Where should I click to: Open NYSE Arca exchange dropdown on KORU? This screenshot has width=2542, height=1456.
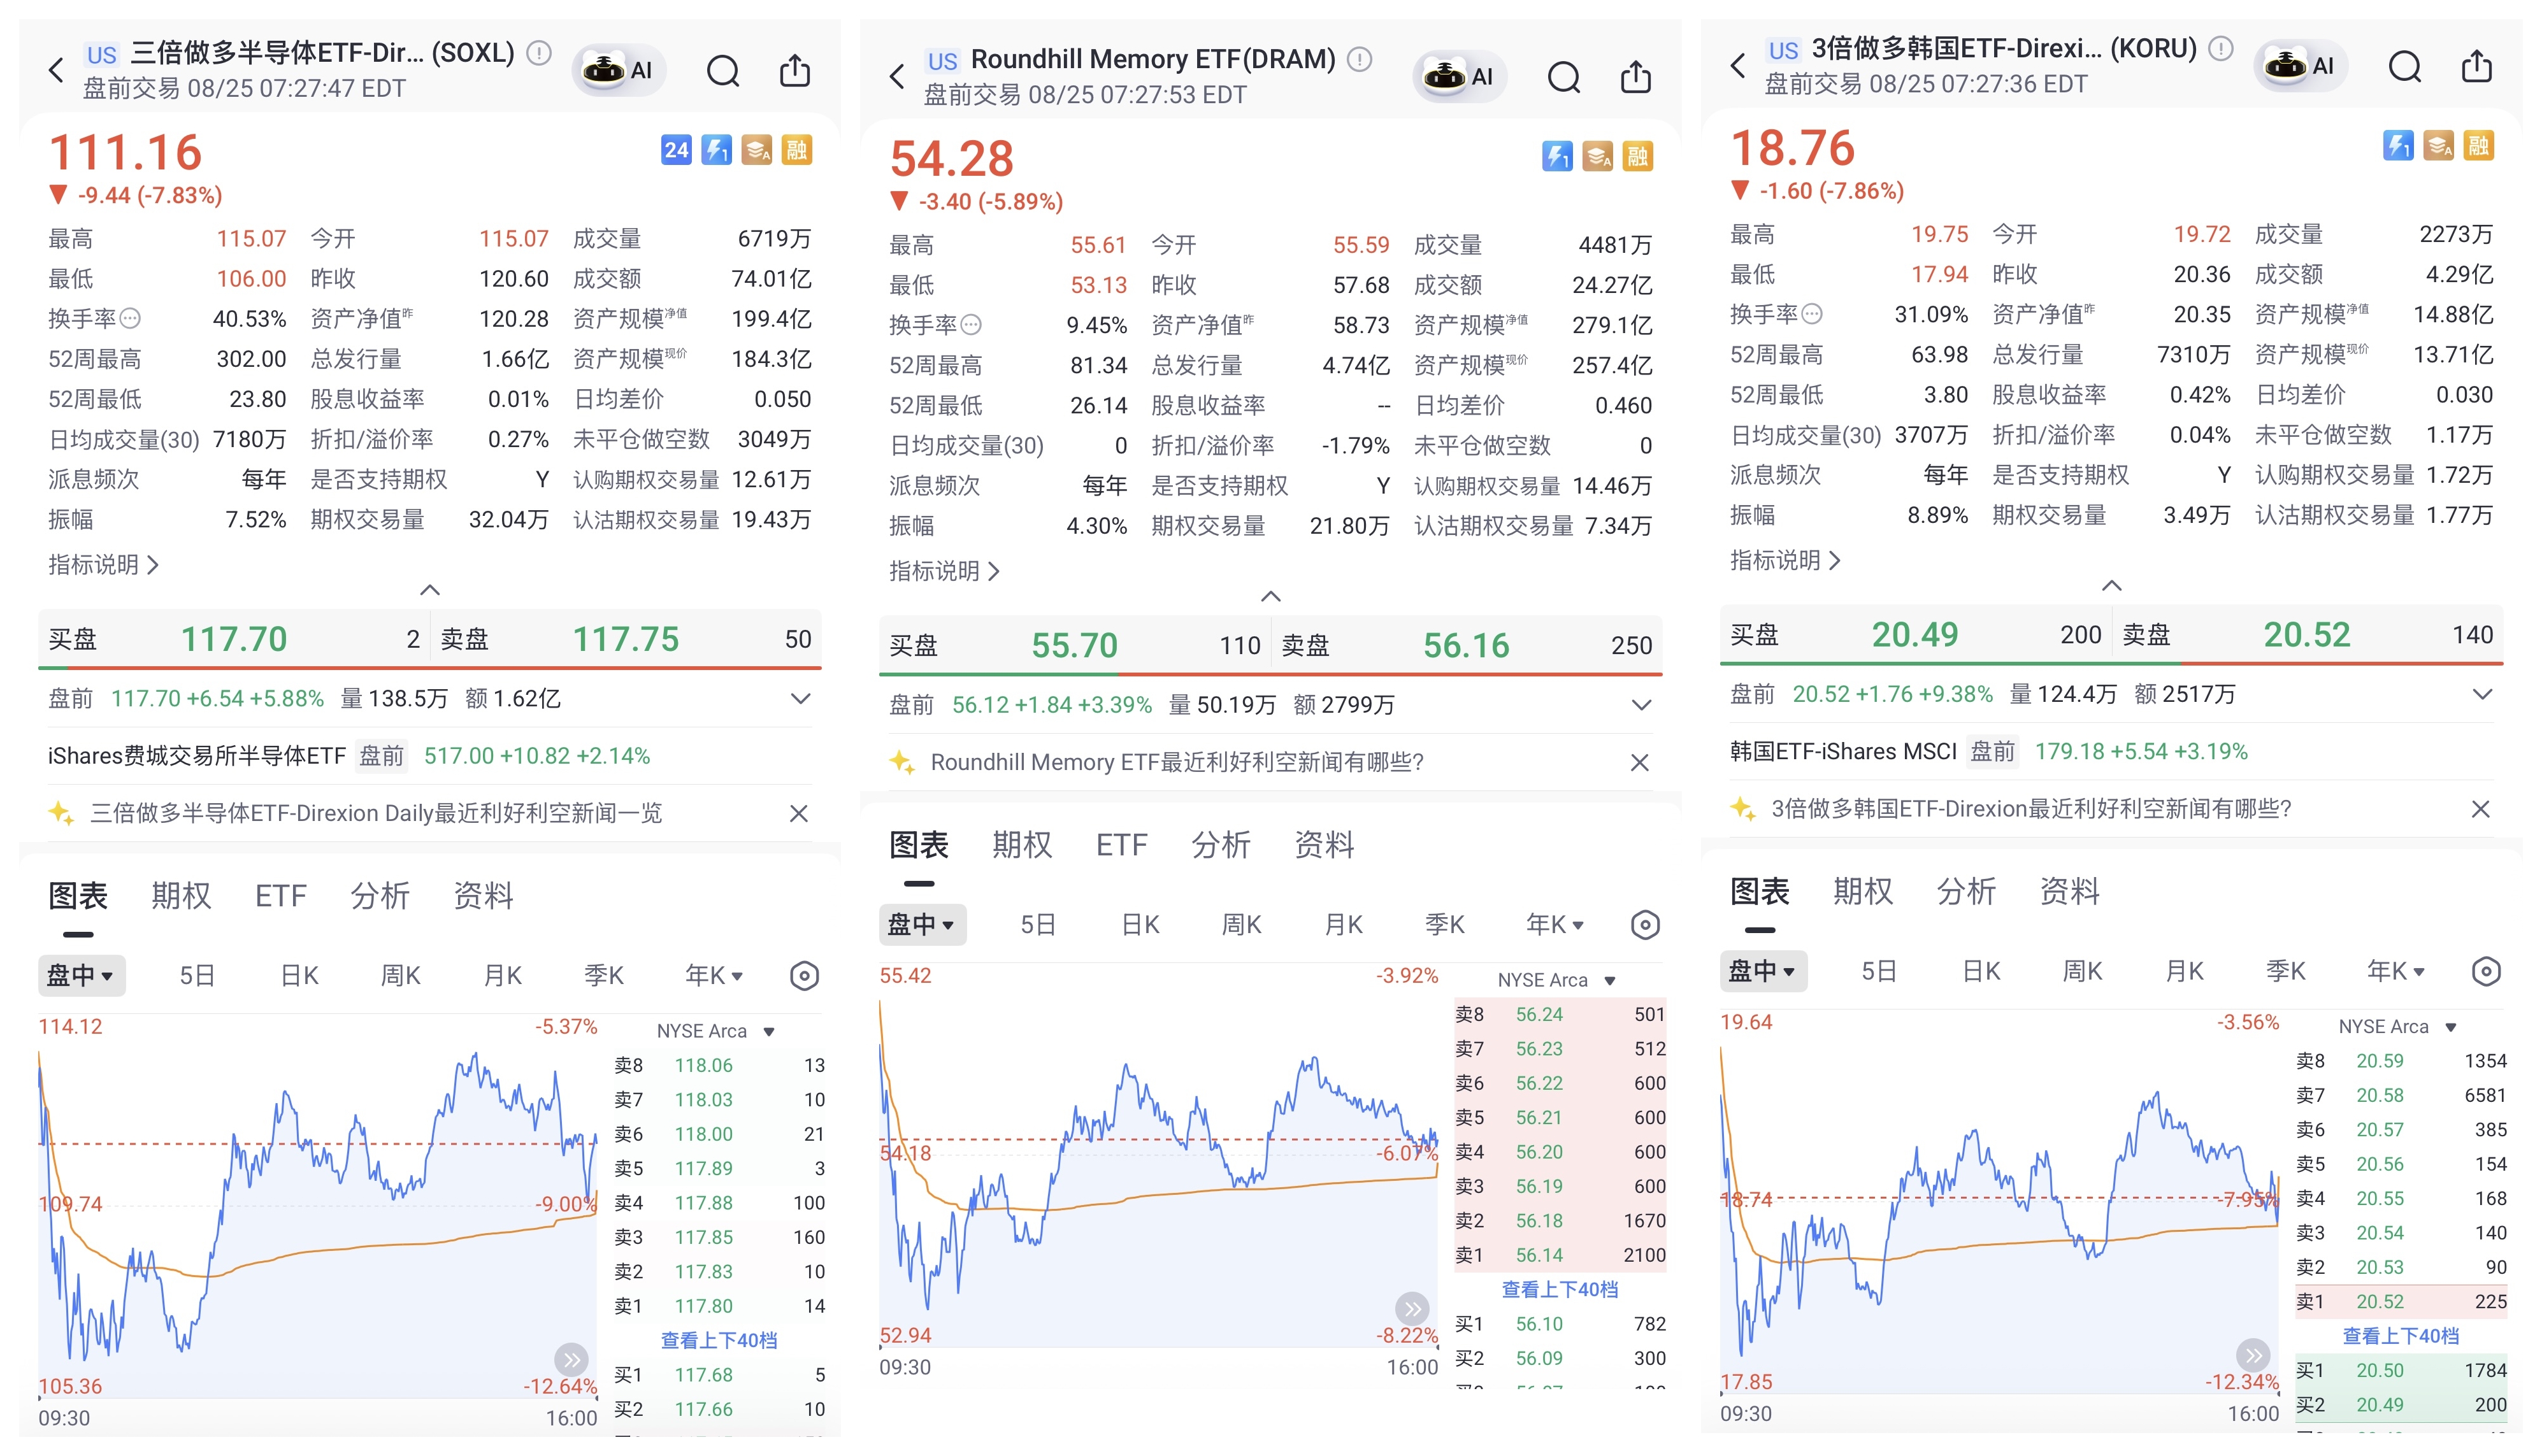pos(2397,1027)
